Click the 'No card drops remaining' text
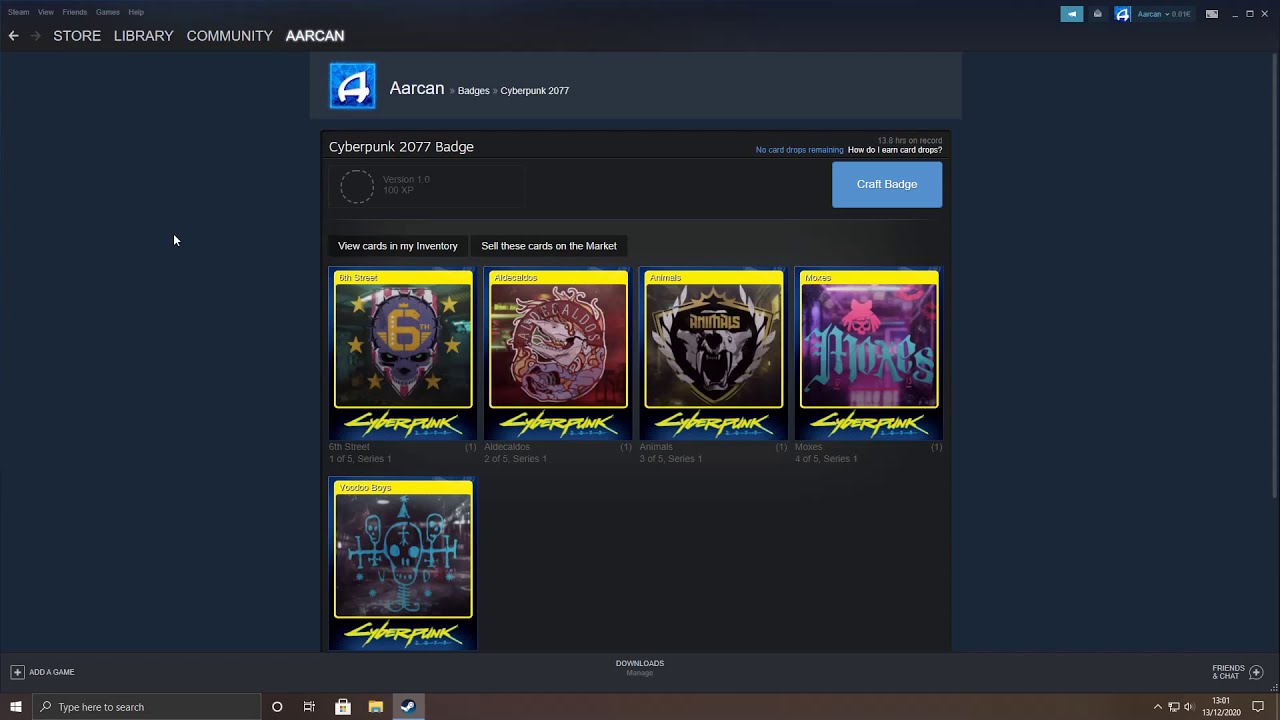1280x720 pixels. point(800,150)
